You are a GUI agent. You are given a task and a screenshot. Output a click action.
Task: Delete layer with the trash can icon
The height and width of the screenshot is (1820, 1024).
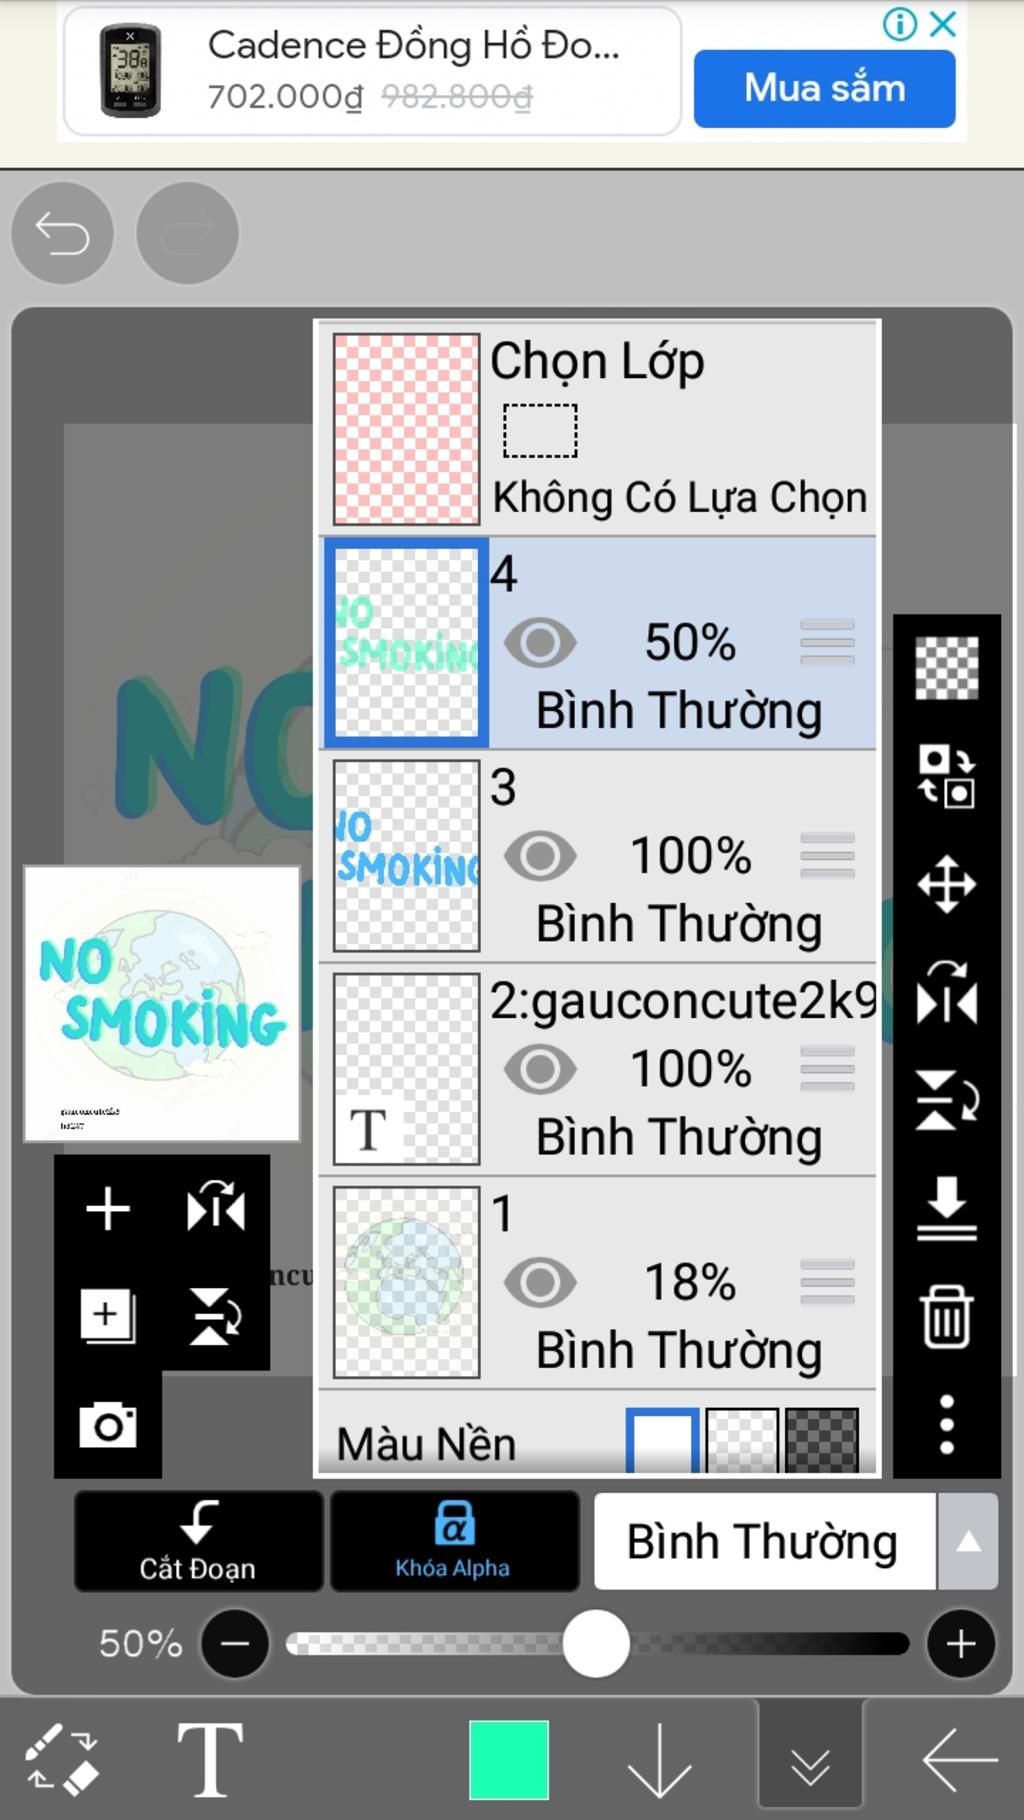click(x=946, y=1316)
